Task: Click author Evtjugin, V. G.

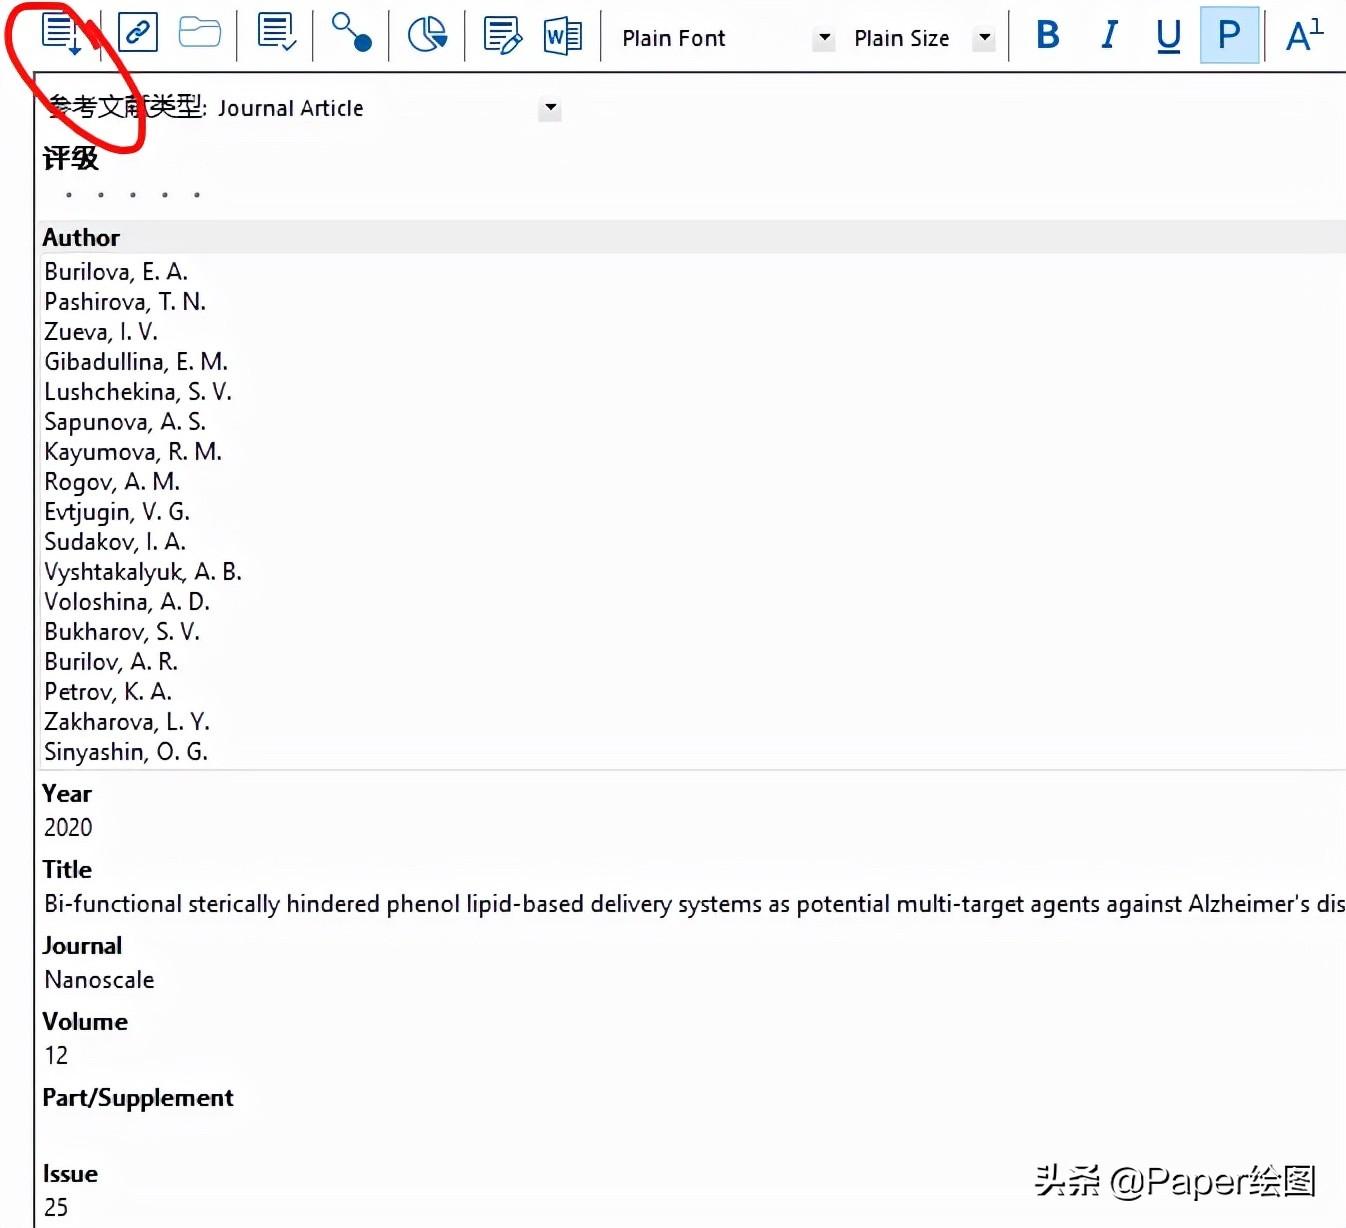Action: click(117, 512)
